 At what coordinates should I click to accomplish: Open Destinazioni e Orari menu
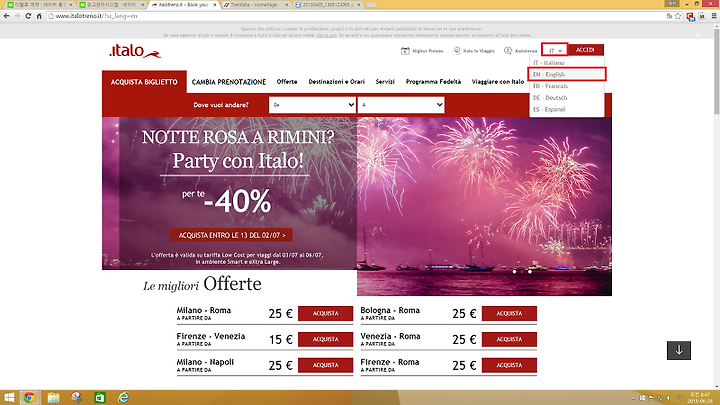point(337,82)
